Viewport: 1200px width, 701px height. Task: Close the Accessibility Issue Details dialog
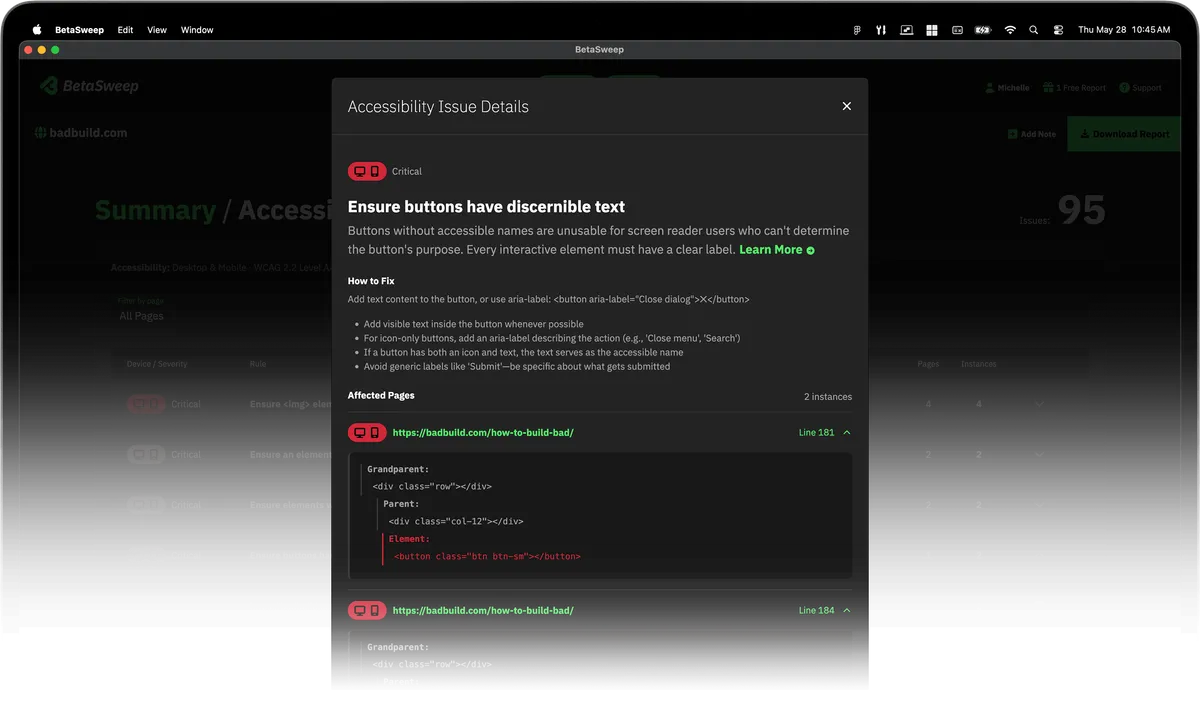(847, 106)
